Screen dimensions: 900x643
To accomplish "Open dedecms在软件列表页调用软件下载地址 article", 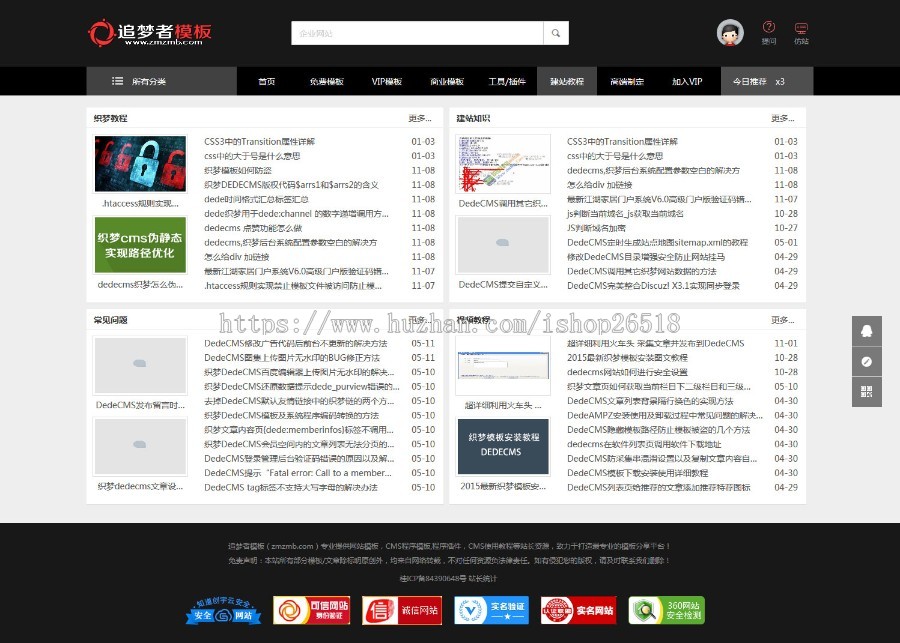I will pyautogui.click(x=644, y=444).
